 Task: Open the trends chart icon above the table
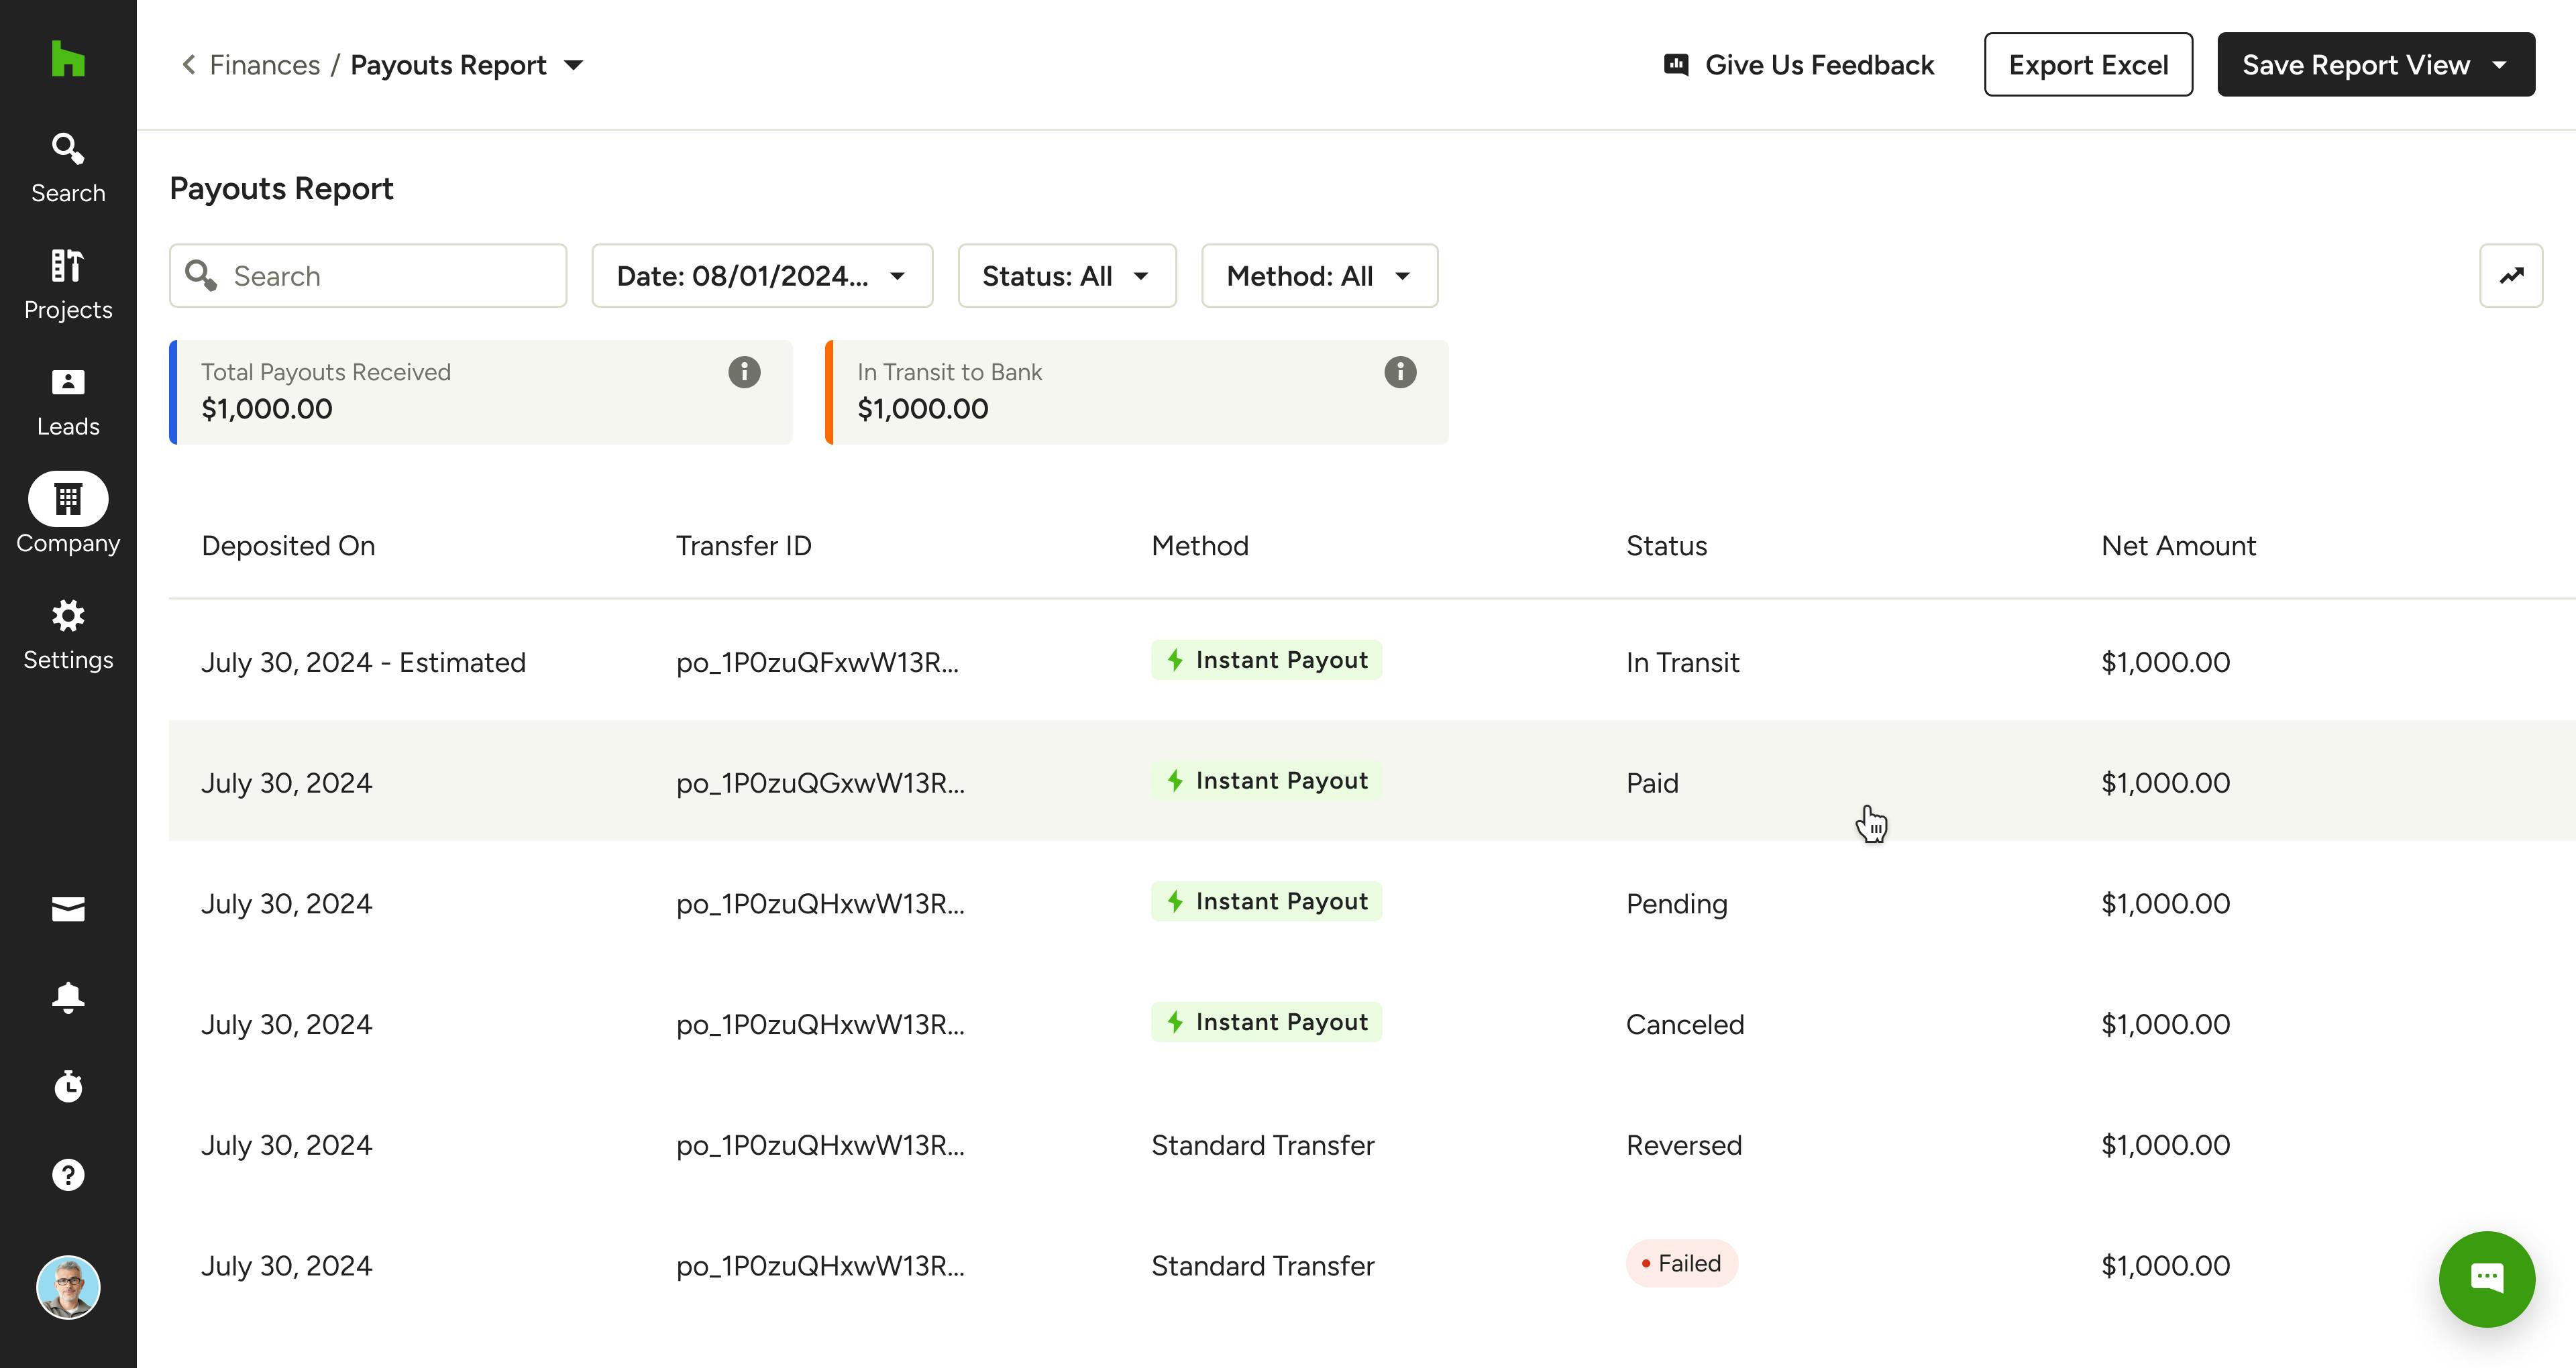[2511, 275]
